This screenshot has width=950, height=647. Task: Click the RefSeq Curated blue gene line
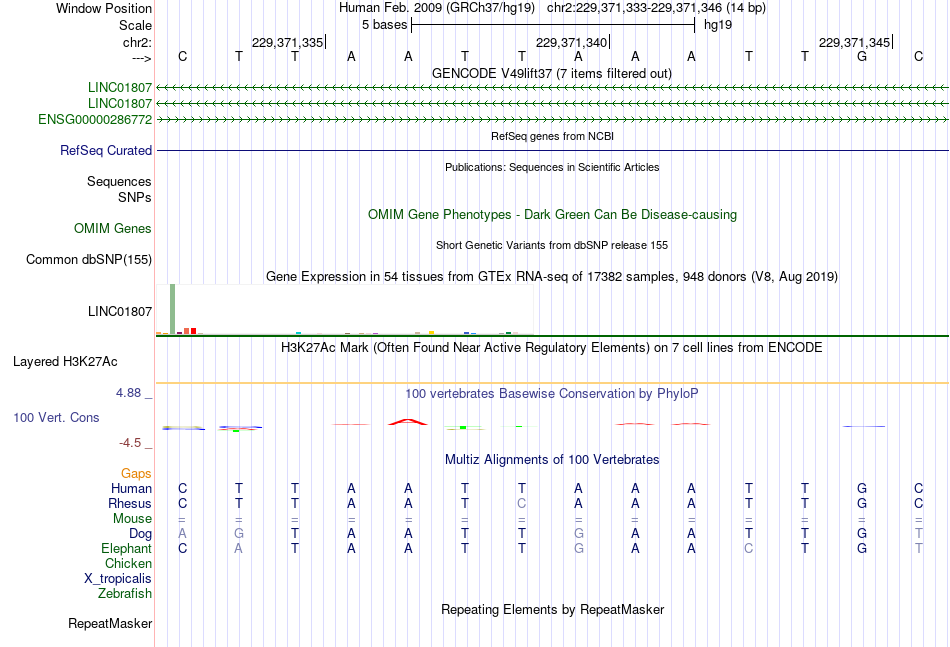click(552, 150)
